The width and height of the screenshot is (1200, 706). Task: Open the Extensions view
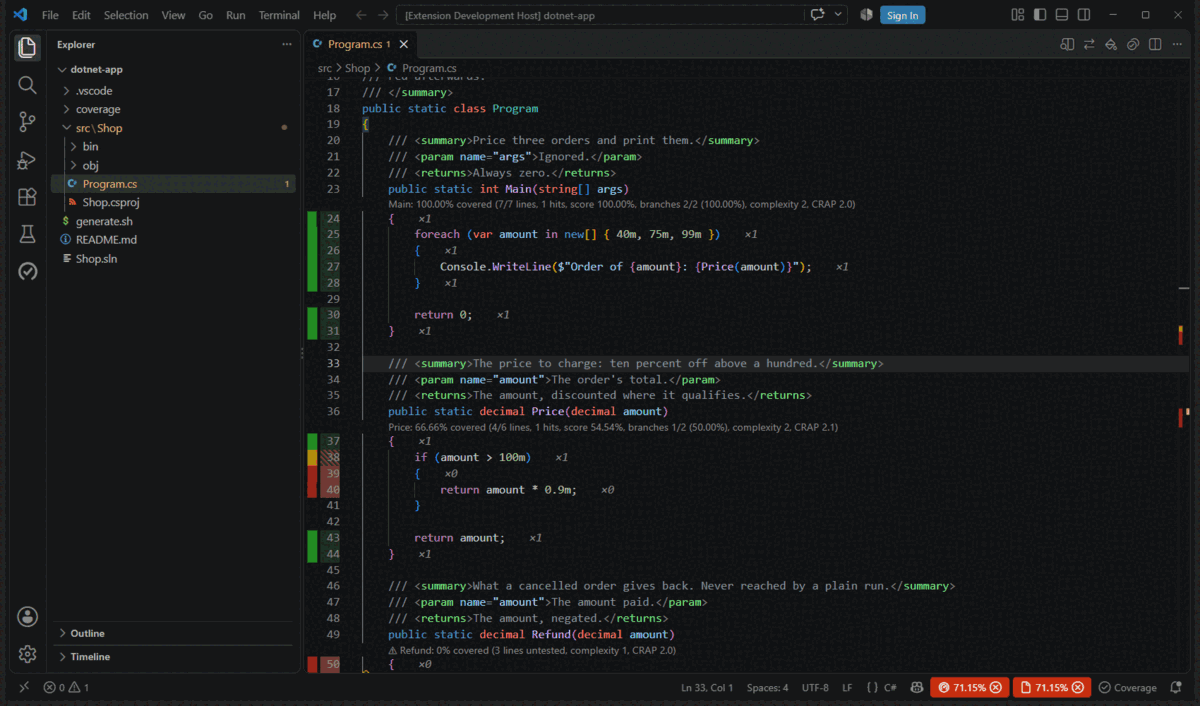pos(27,197)
